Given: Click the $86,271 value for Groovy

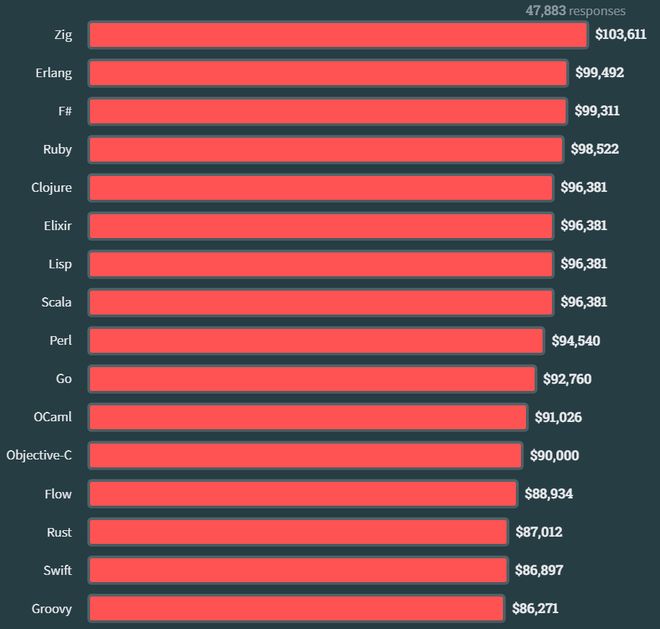Looking at the screenshot, I should (x=535, y=608).
